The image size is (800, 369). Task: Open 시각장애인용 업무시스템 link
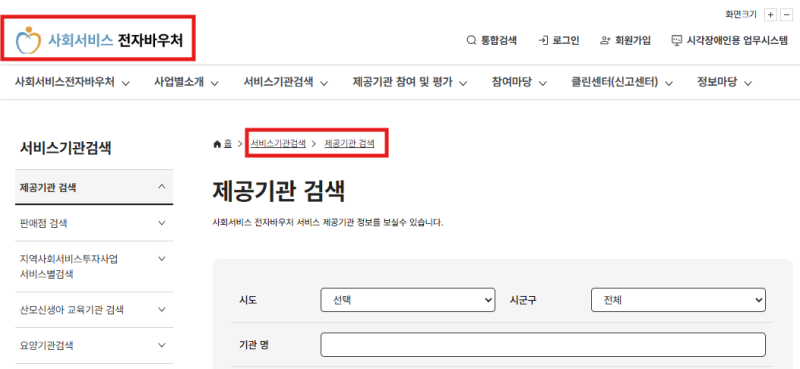tap(730, 40)
